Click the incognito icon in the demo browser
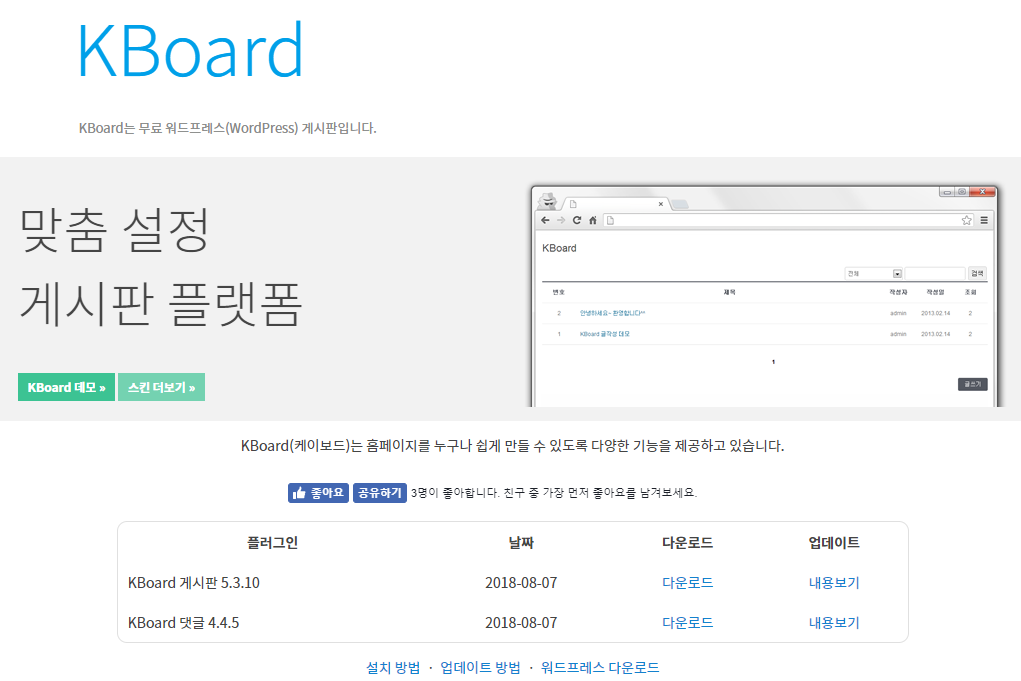The width and height of the screenshot is (1021, 681). click(547, 199)
